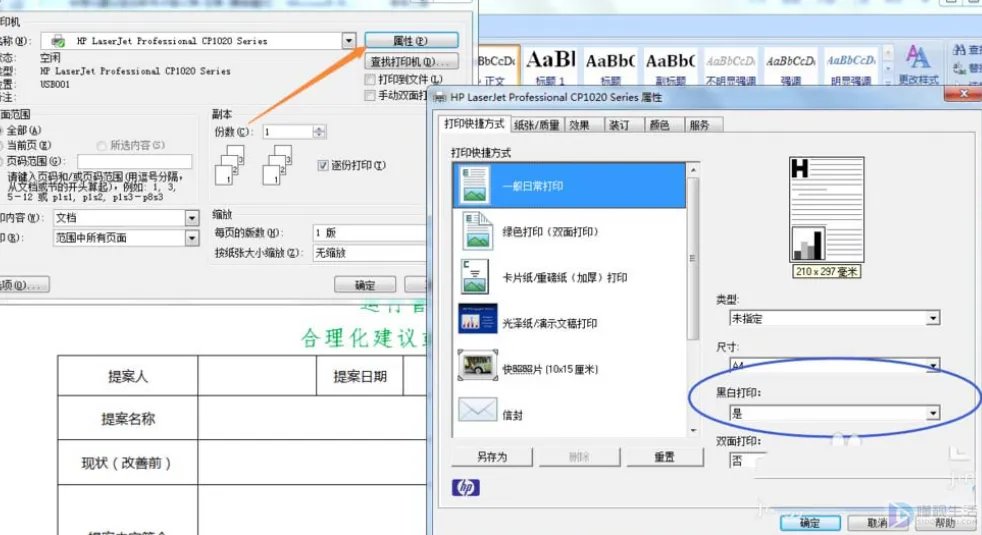Screen dimensions: 982x535
Task: Click Help in the HP properties dialog
Action: [945, 522]
